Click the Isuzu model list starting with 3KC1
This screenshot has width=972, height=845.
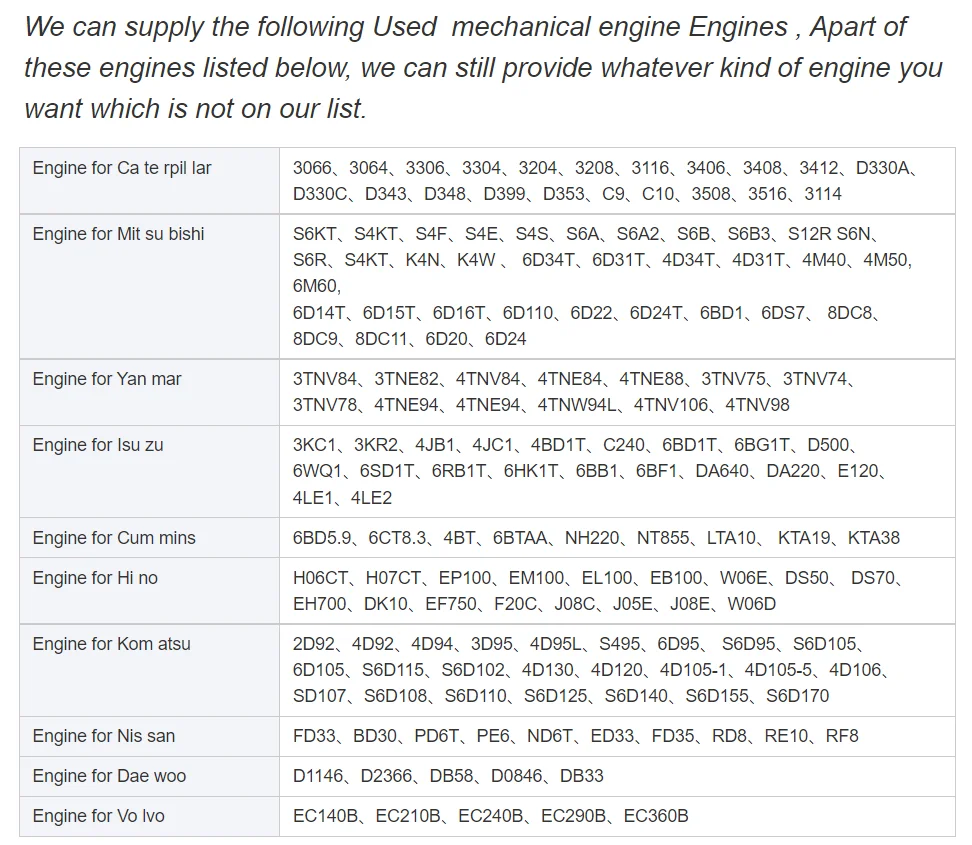click(590, 471)
